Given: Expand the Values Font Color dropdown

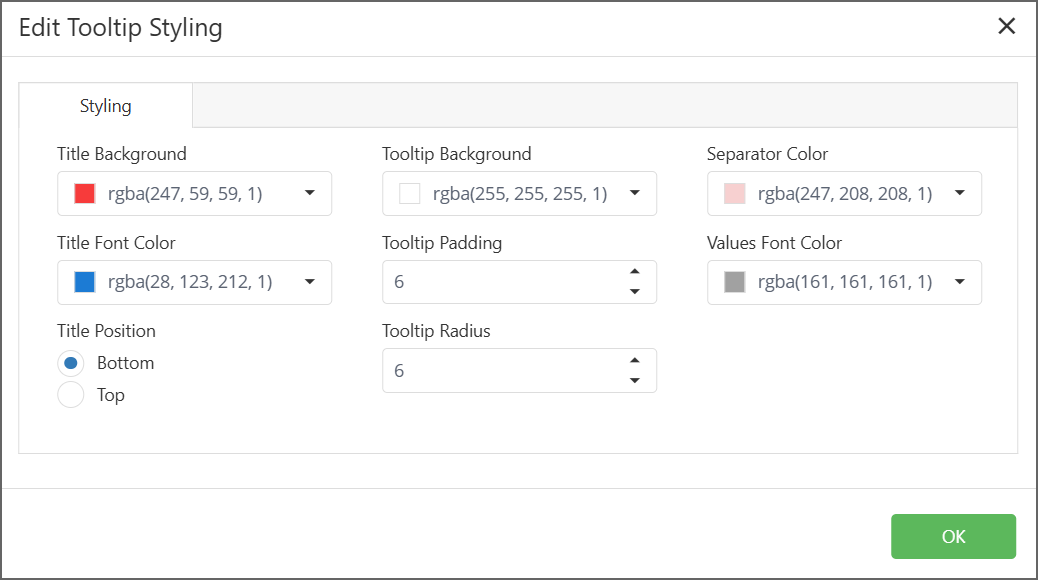Looking at the screenshot, I should 960,282.
